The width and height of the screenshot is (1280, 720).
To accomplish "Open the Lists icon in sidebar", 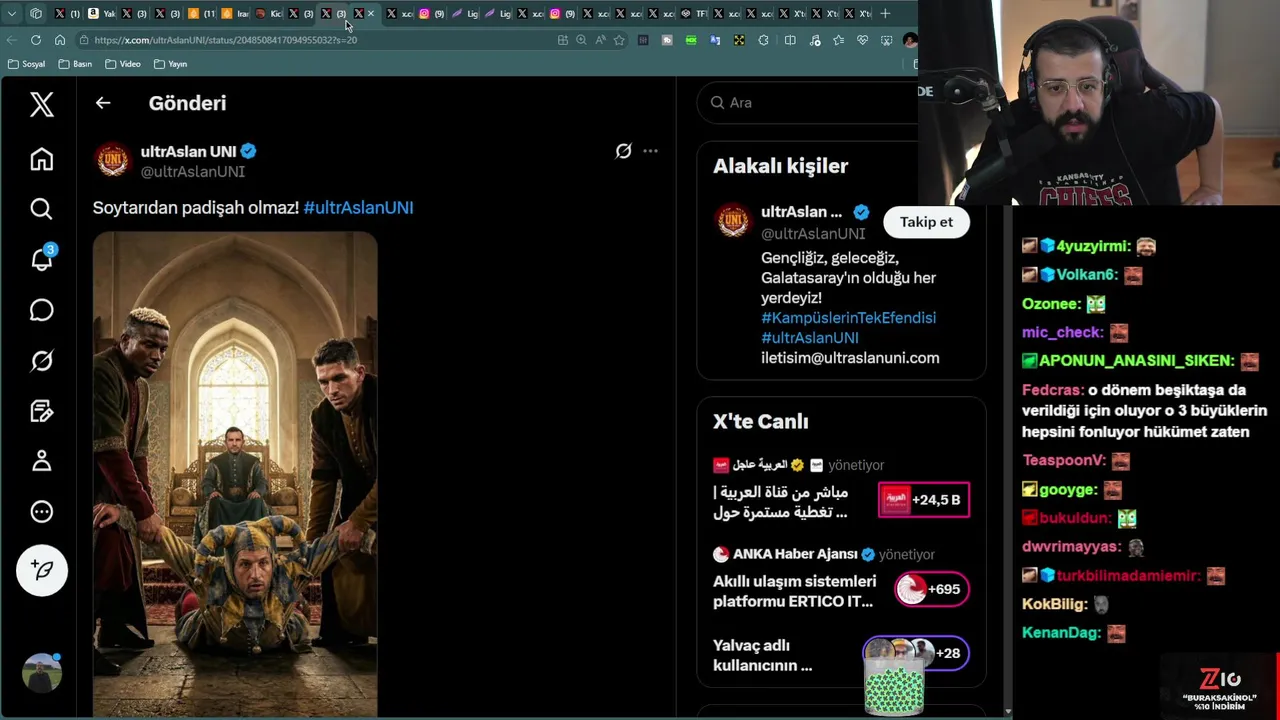I will 41,411.
